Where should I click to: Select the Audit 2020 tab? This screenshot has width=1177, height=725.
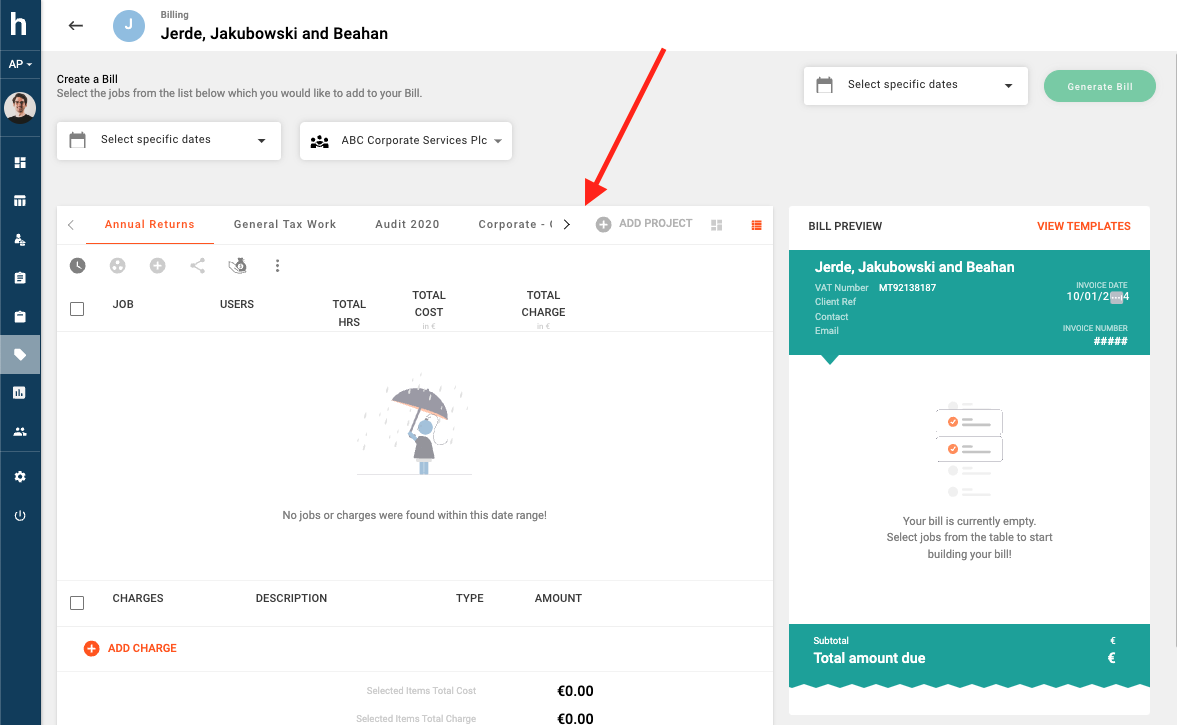[x=407, y=225]
